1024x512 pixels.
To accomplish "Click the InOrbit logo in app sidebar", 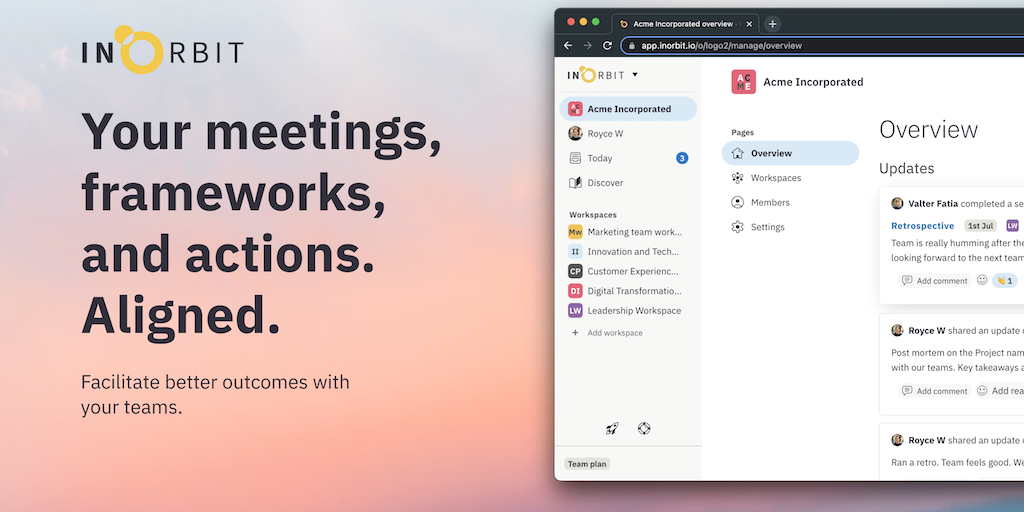I will [596, 74].
